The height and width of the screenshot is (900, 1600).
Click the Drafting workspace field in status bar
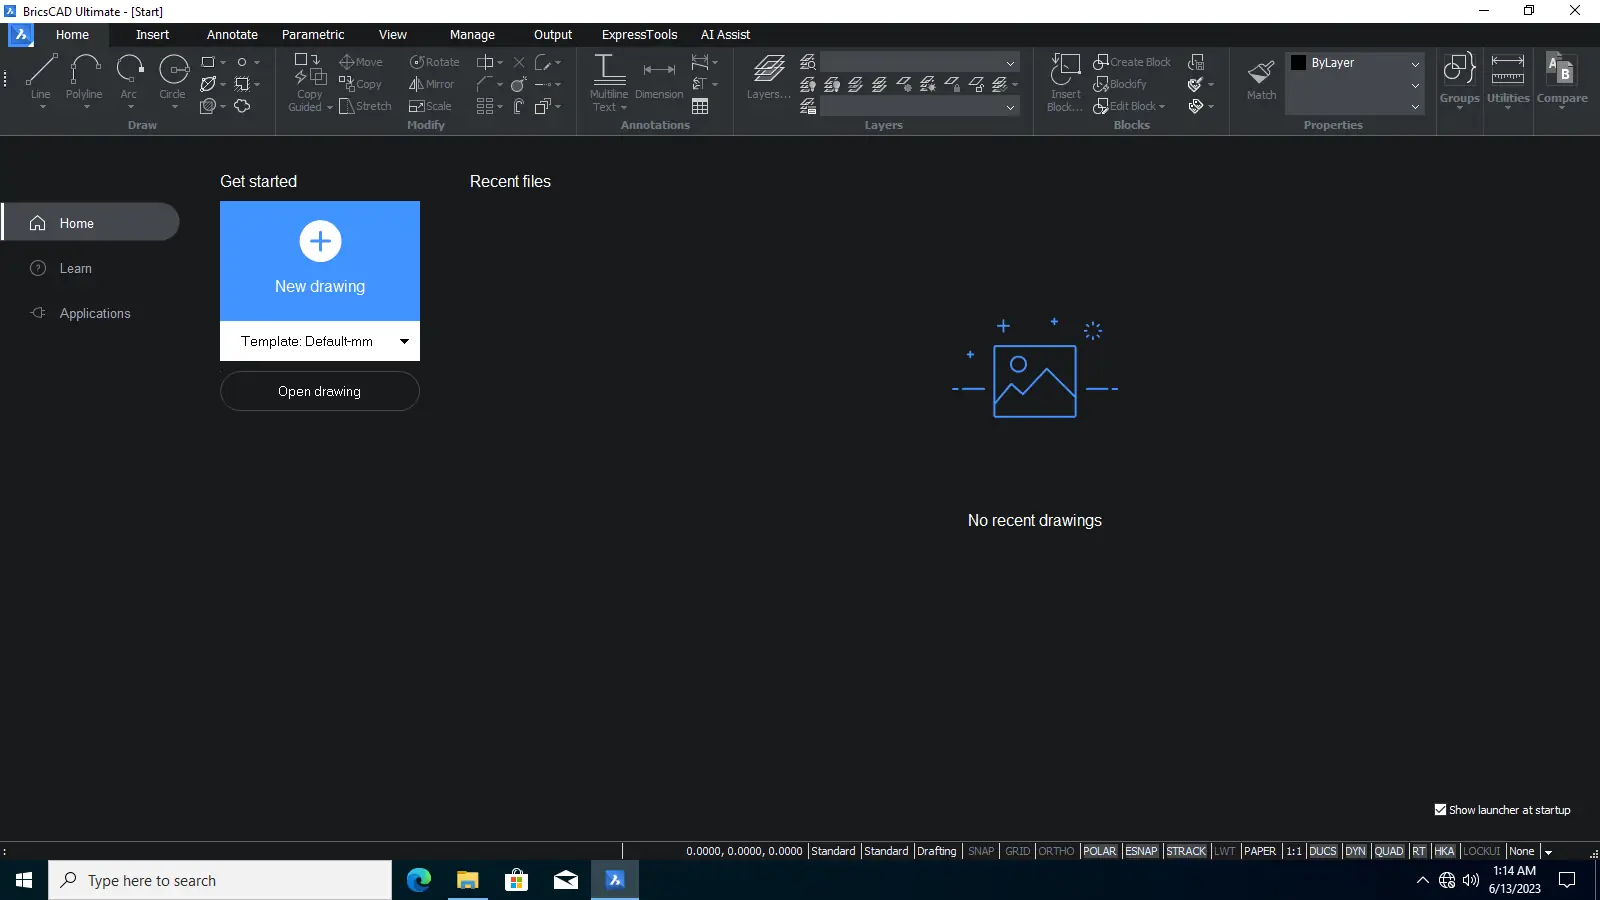(937, 851)
